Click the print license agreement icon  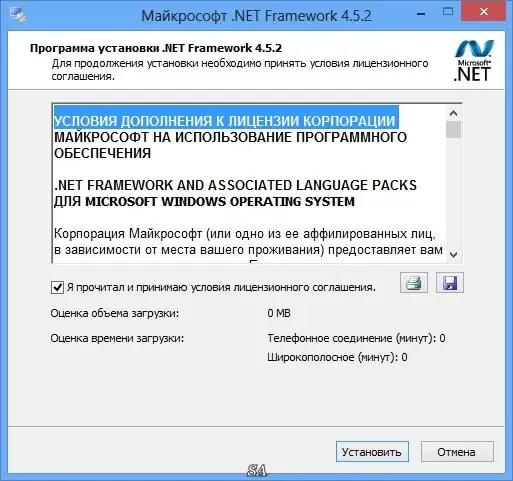coord(414,283)
